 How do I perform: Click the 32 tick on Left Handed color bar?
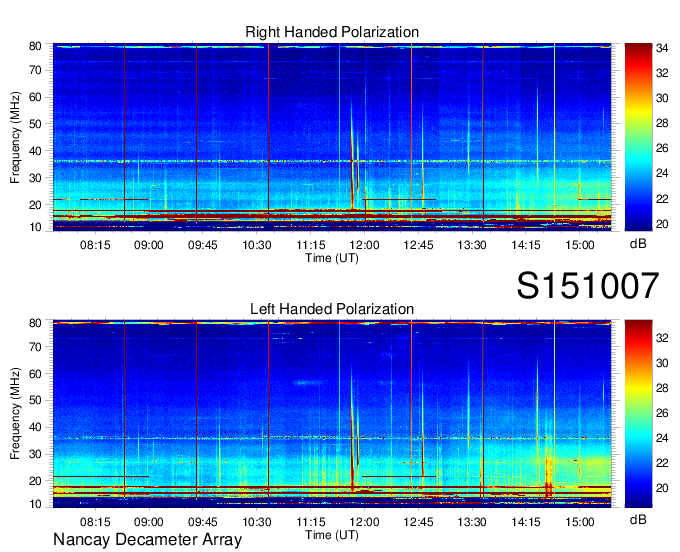coord(662,338)
